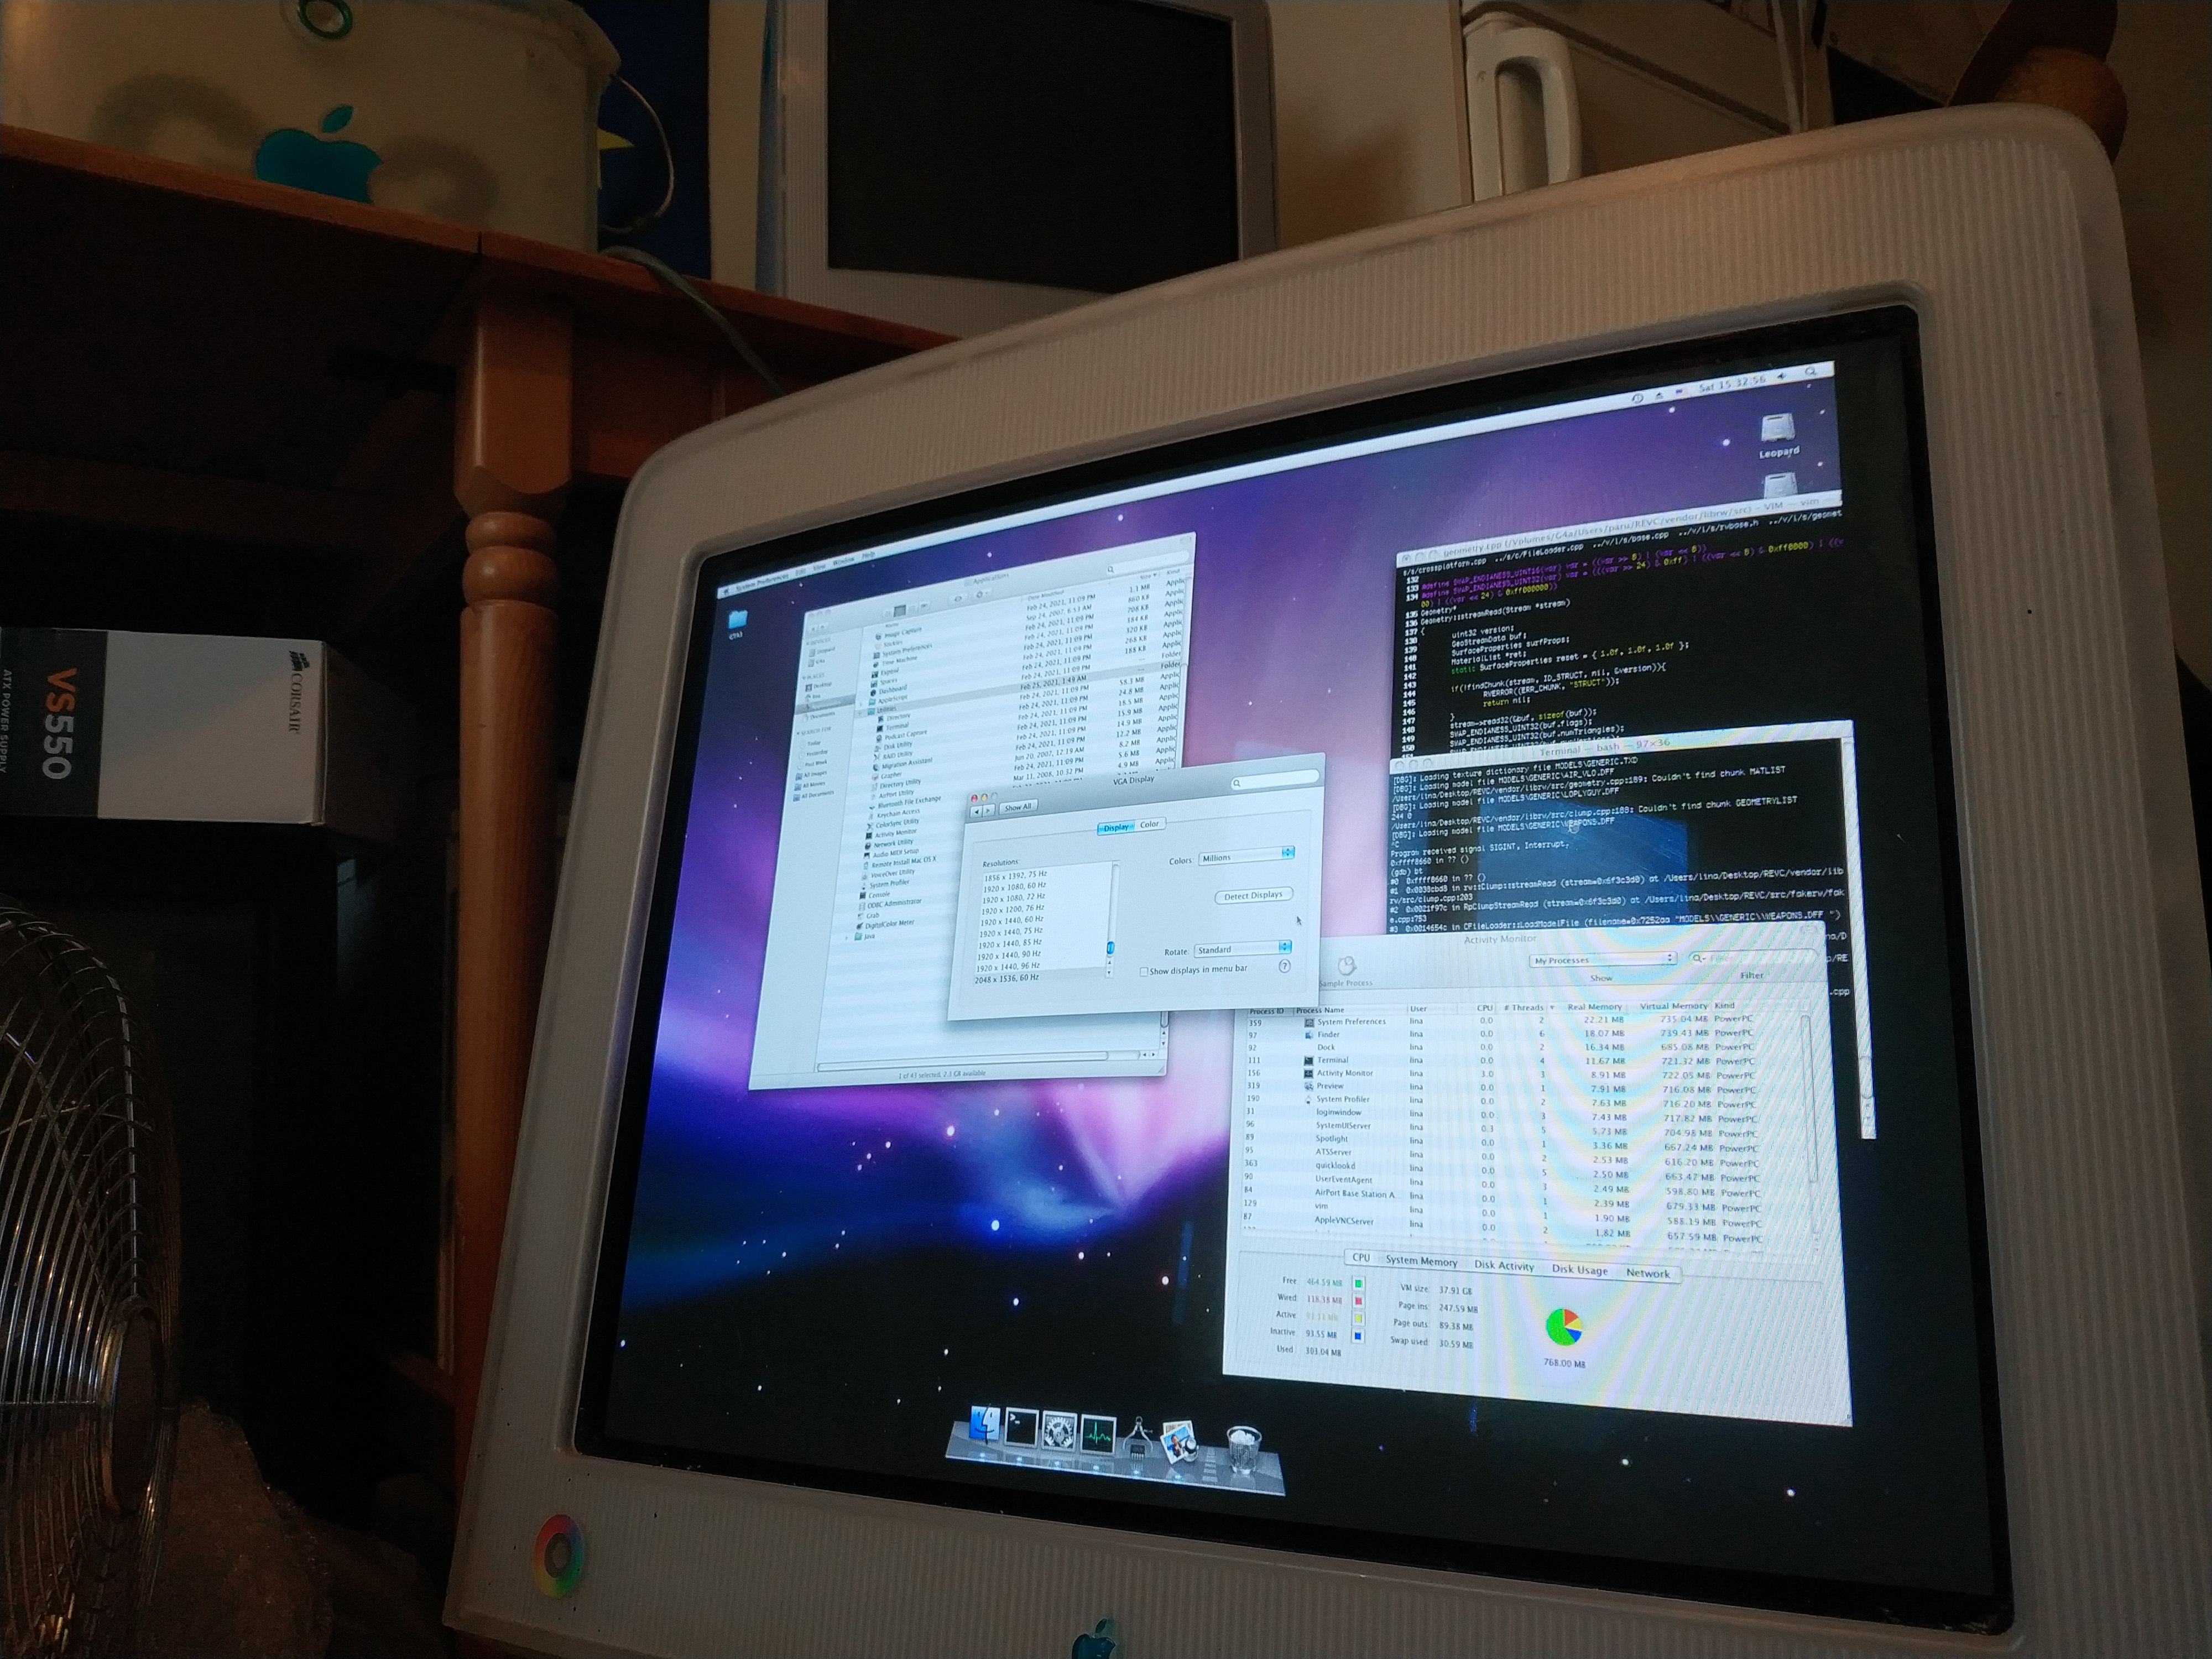Click the Detect Displays button
This screenshot has height=1659, width=2212.
(x=1253, y=896)
